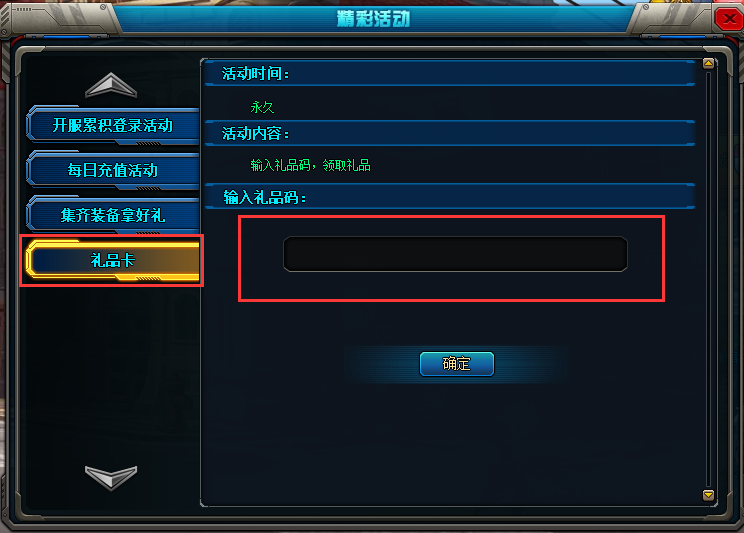
Task: Click the 精彩活动 window title
Action: tap(373, 19)
